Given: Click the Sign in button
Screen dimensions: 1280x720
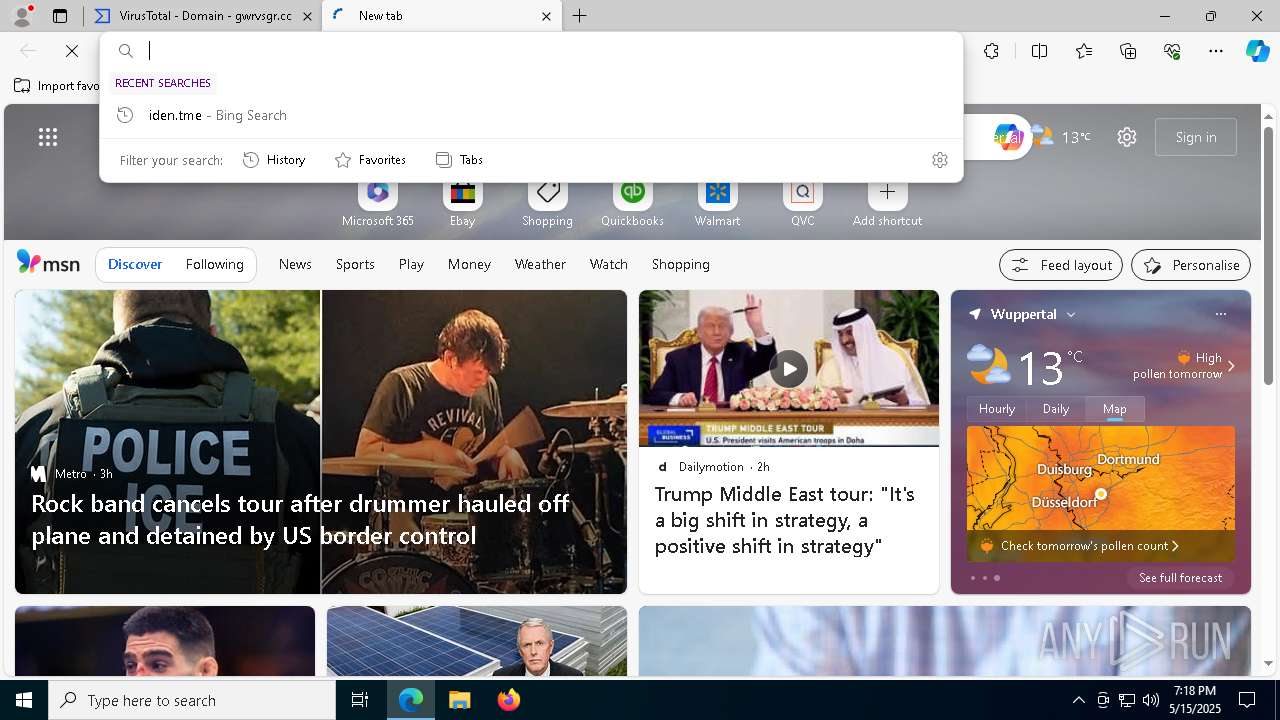Looking at the screenshot, I should (1196, 137).
